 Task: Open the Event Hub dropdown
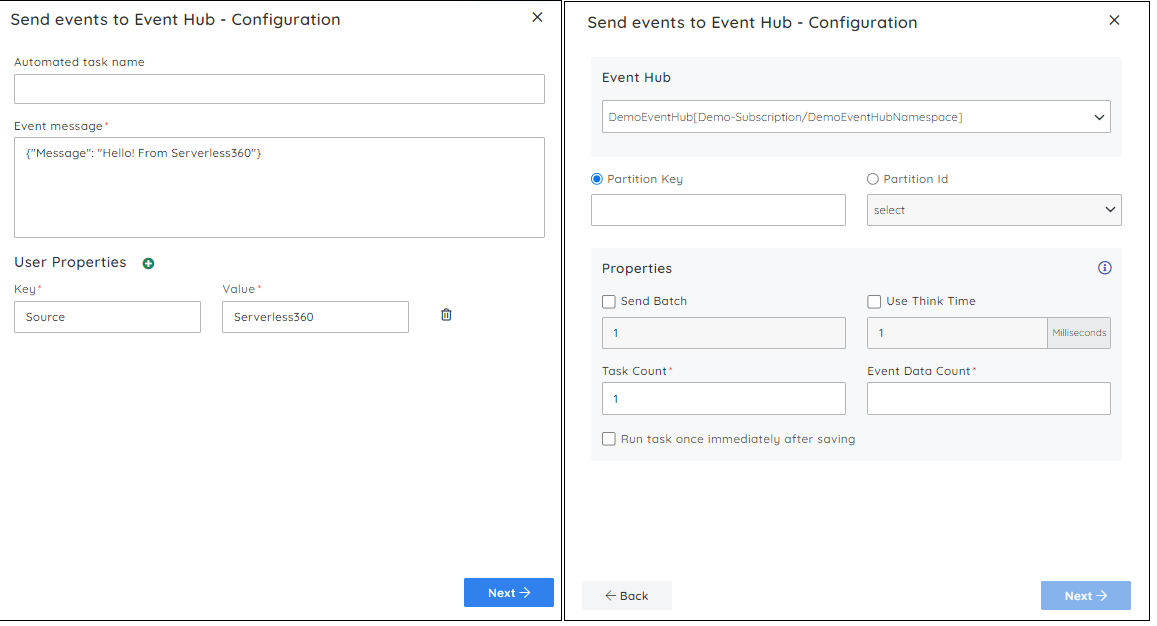(x=855, y=116)
